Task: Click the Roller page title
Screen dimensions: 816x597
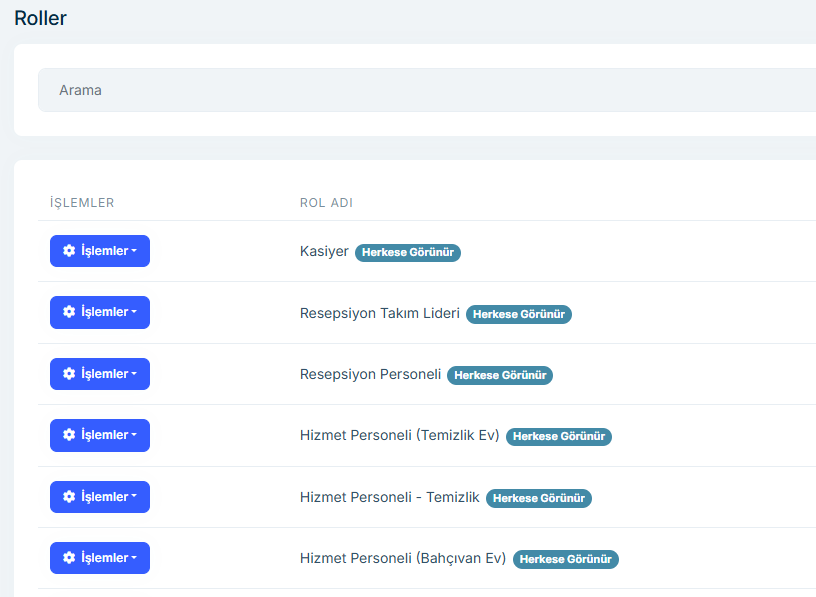Action: coord(40,18)
